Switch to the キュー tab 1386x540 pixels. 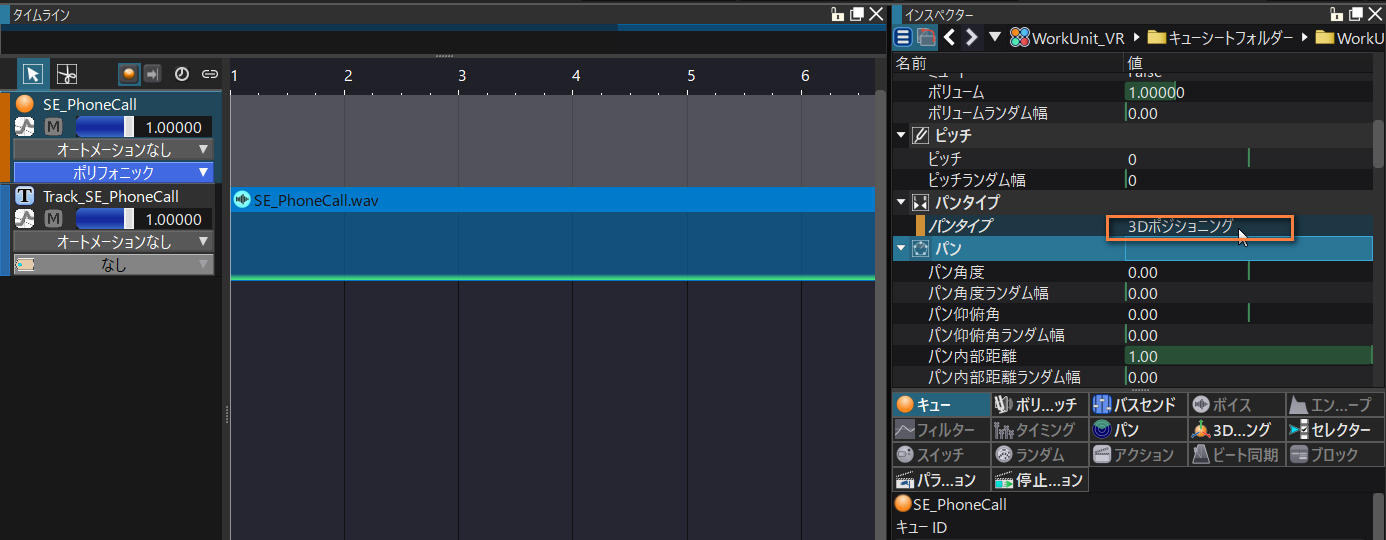tap(941, 405)
